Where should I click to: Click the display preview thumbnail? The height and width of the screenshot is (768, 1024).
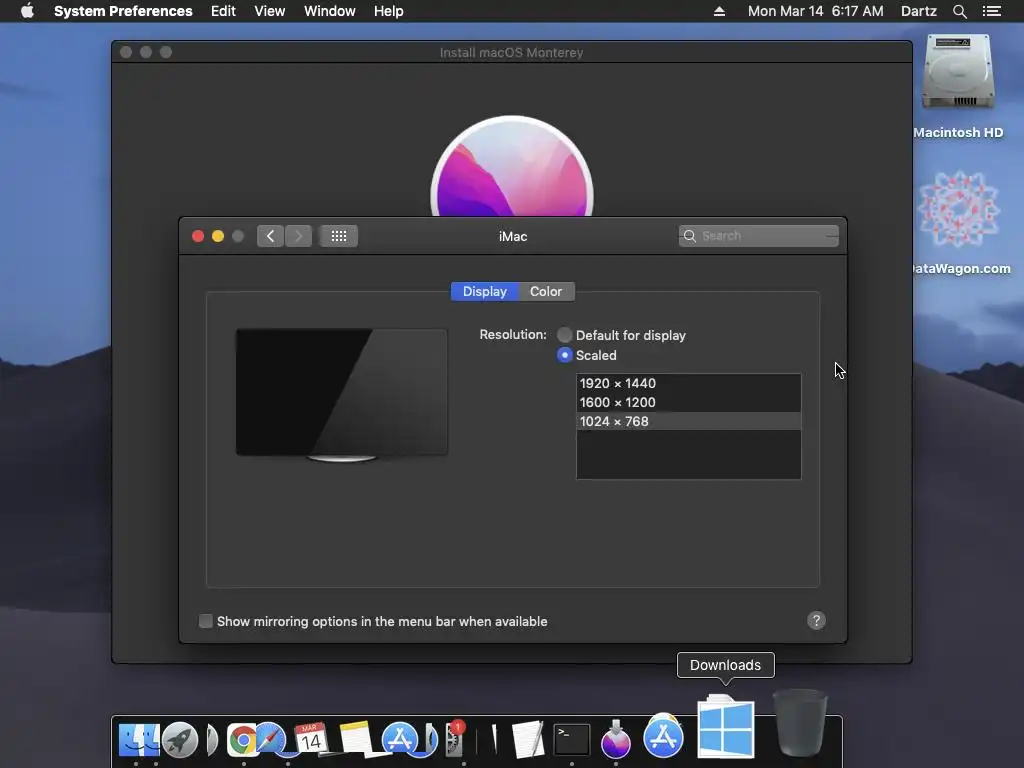click(342, 394)
